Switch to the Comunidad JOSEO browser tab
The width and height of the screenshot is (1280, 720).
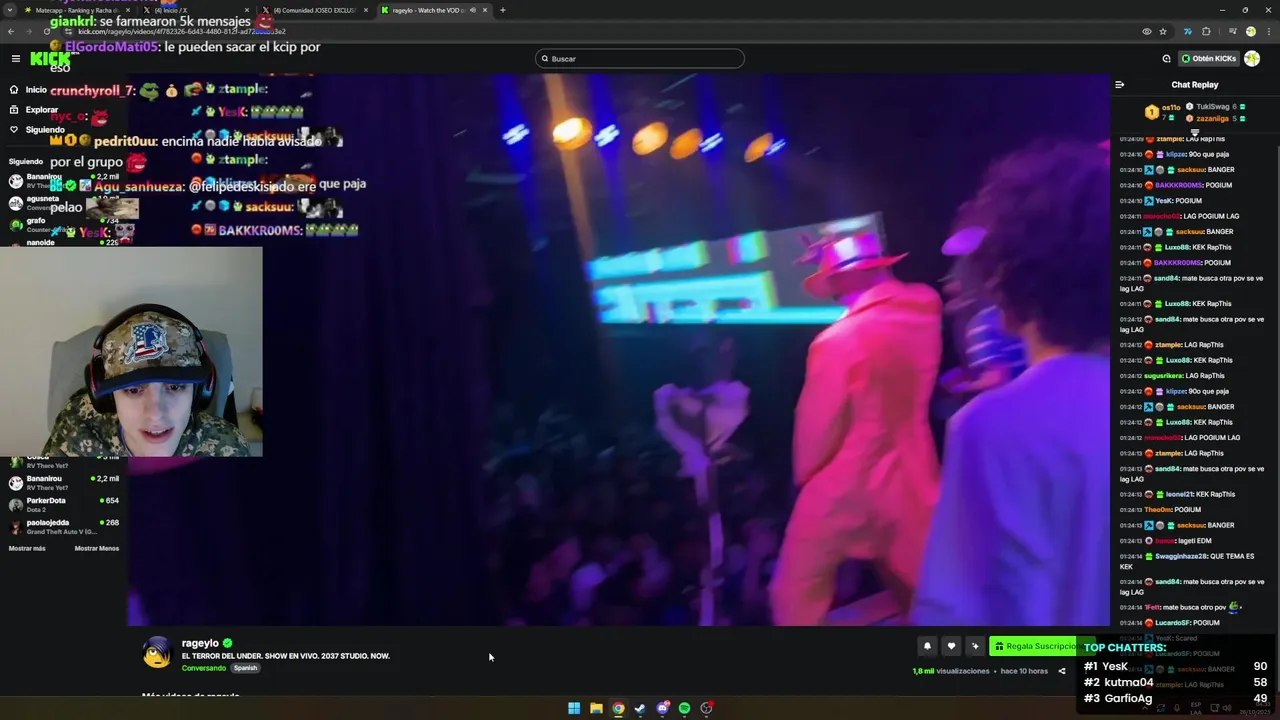click(314, 10)
